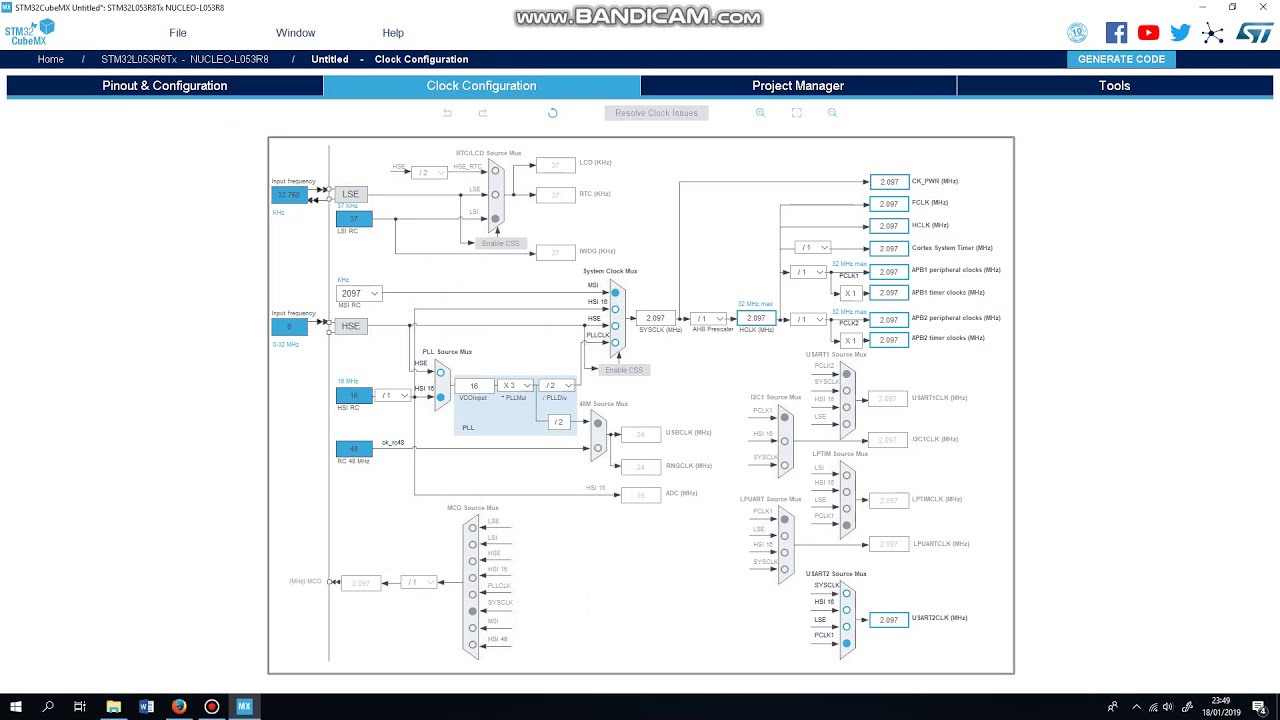Open the AHB Prescaler /1 dropdown
The height and width of the screenshot is (720, 1280).
708,319
